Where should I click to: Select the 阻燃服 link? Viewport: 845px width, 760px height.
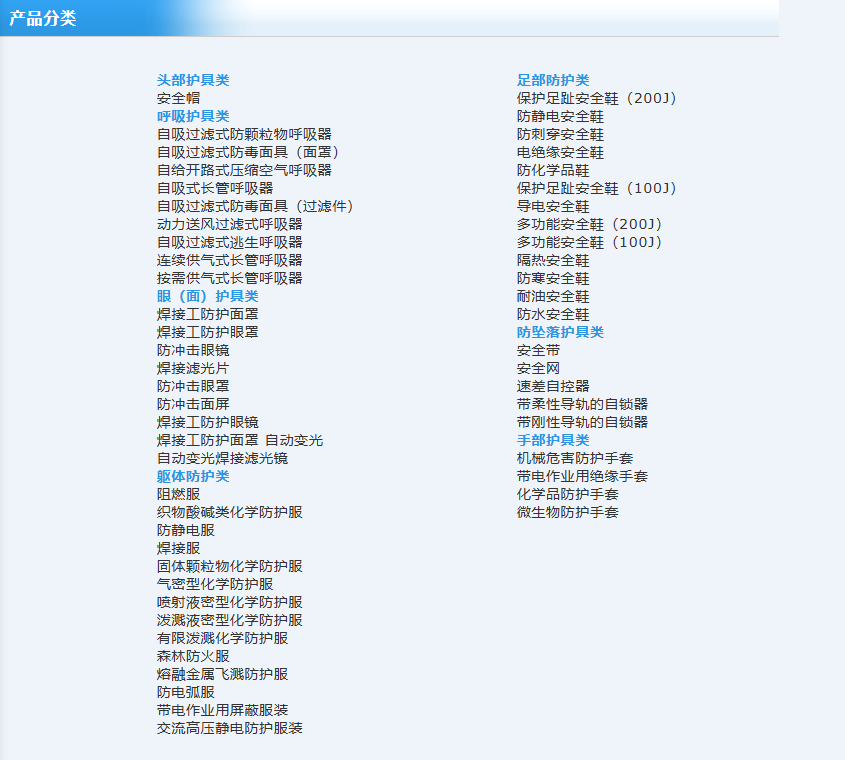[178, 494]
